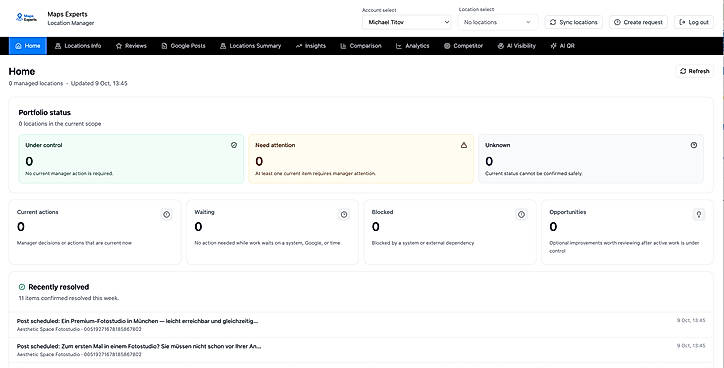The image size is (724, 368).
Task: Open the Google Posts tab
Action: [x=183, y=46]
